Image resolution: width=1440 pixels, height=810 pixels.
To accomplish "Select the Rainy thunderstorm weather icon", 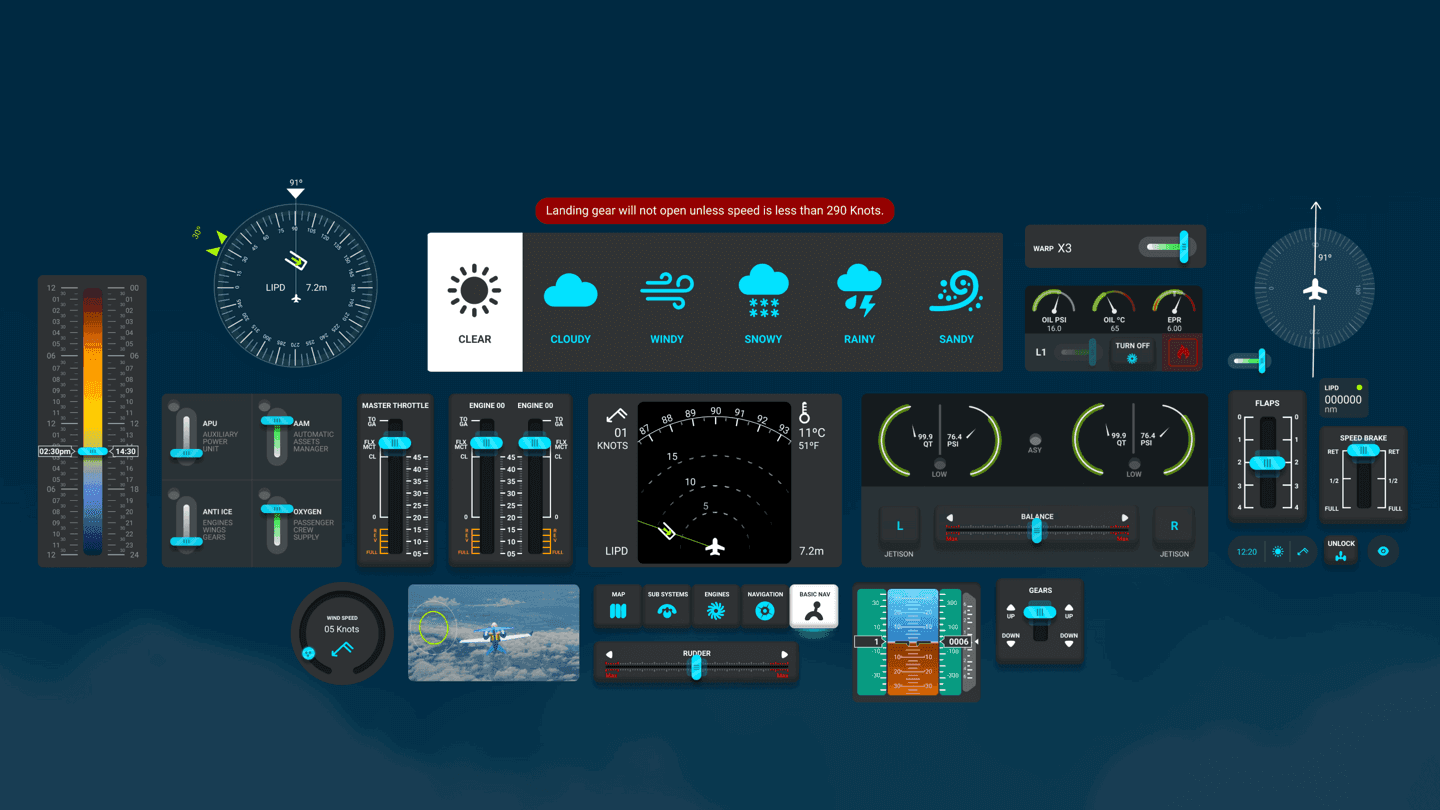I will tap(859, 291).
